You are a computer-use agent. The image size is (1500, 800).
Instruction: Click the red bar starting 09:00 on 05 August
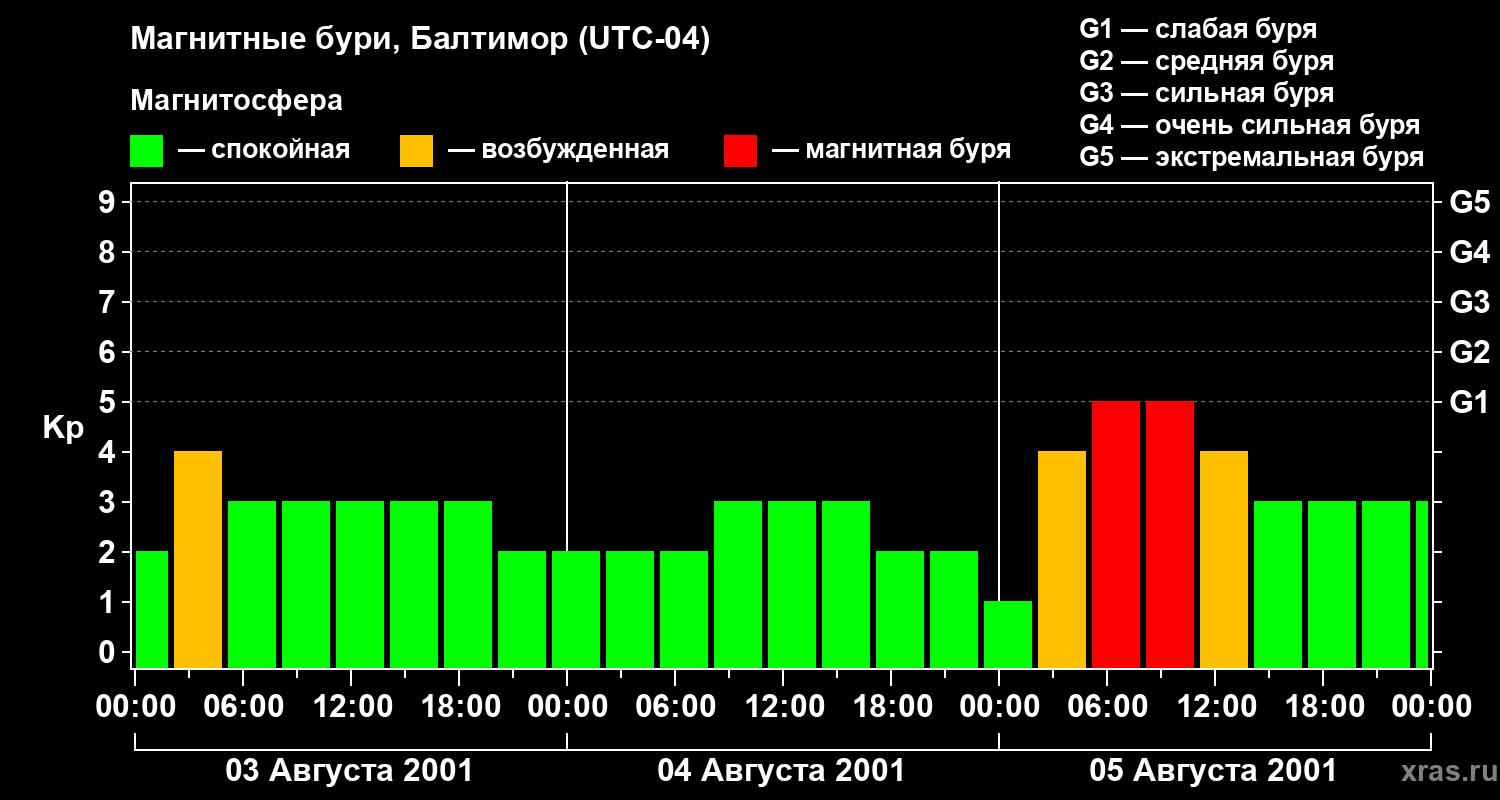(x=1170, y=535)
